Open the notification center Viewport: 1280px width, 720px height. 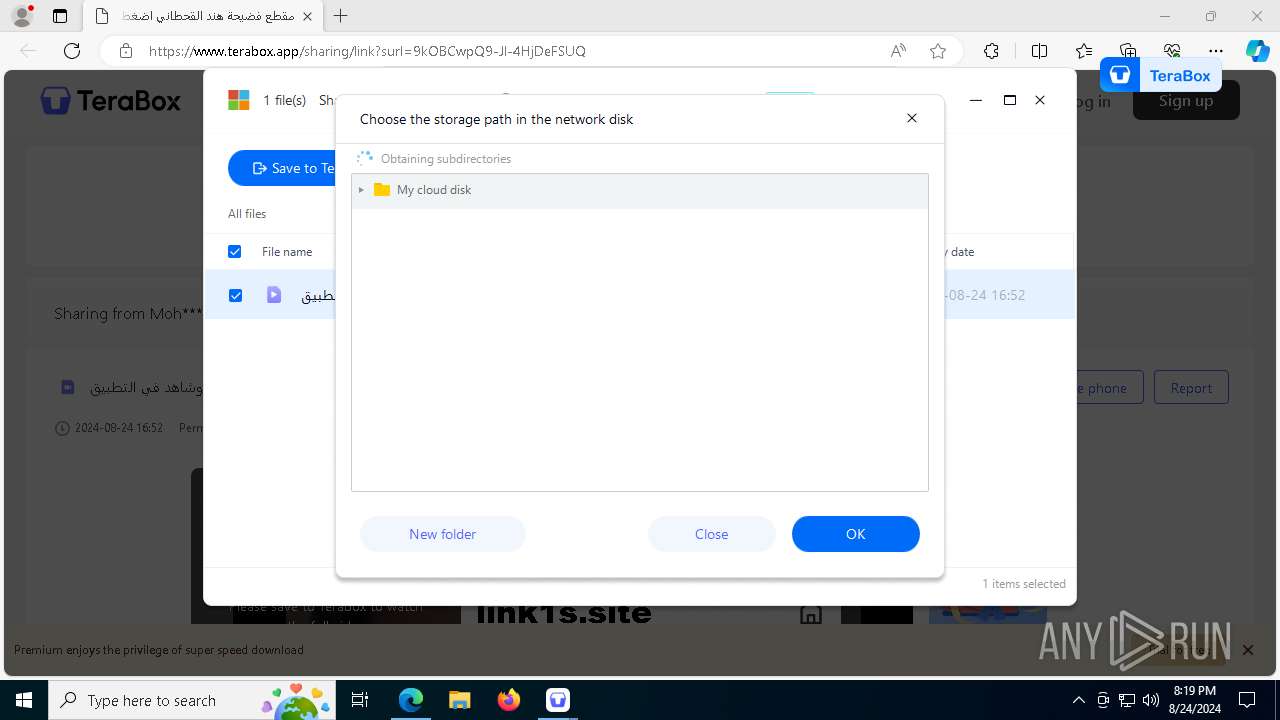click(1248, 700)
